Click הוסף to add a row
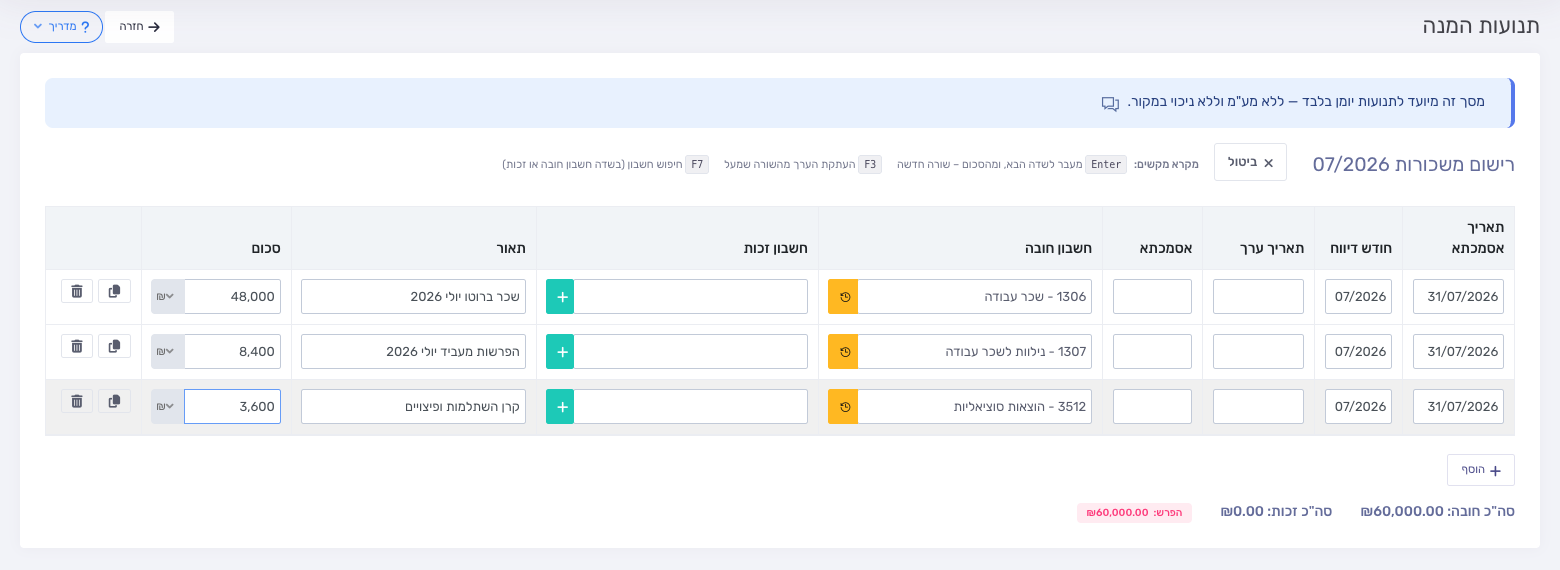This screenshot has width=1560, height=570. 1480,470
